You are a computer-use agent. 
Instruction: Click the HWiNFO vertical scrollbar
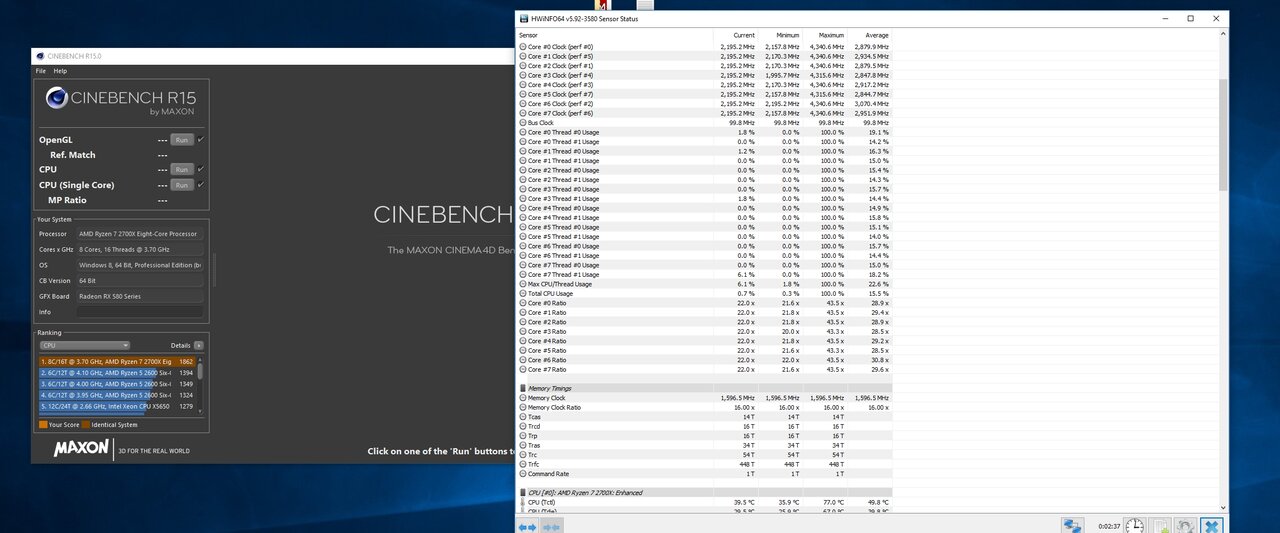tap(1223, 135)
